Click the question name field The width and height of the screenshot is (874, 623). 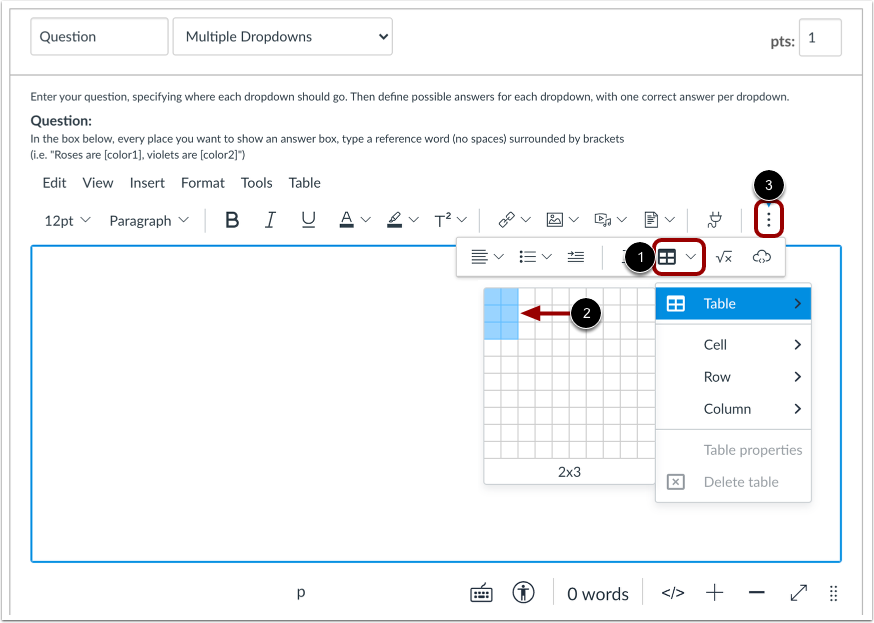point(99,37)
